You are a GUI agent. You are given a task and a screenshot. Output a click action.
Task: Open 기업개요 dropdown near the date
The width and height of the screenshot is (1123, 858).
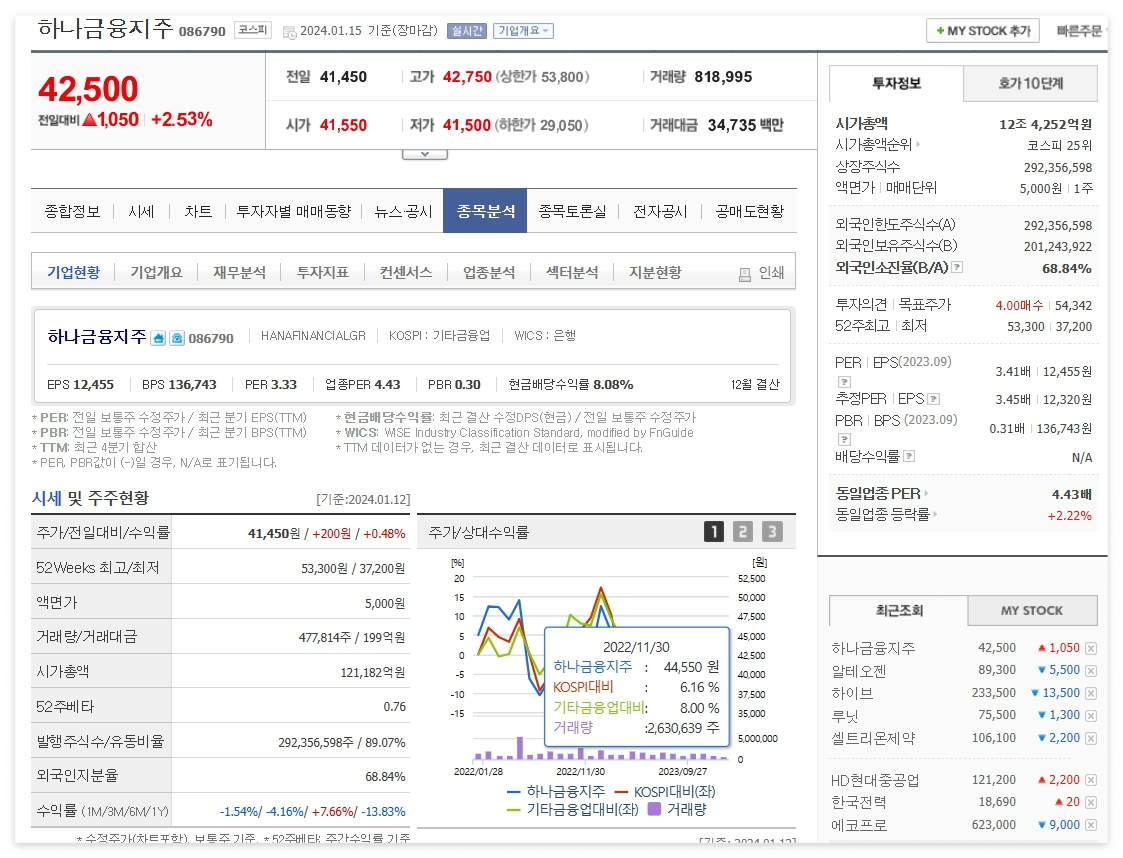point(523,31)
